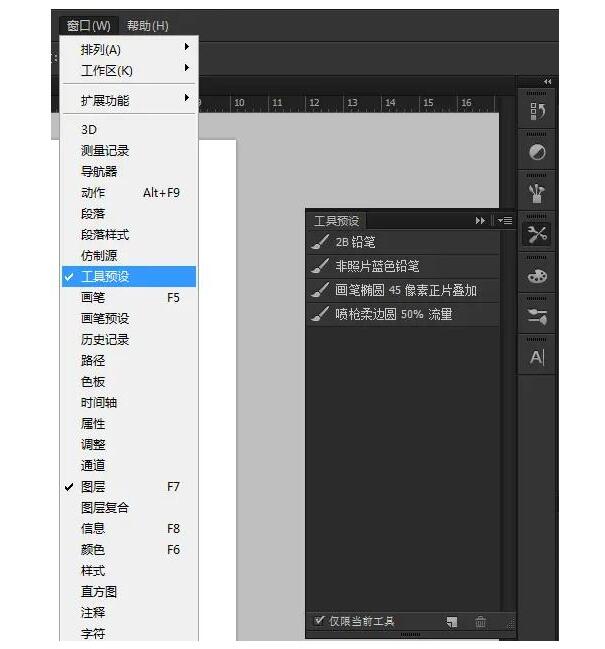Click ruler mark 12 on horizontal ruler
605x649 pixels.
point(314,103)
